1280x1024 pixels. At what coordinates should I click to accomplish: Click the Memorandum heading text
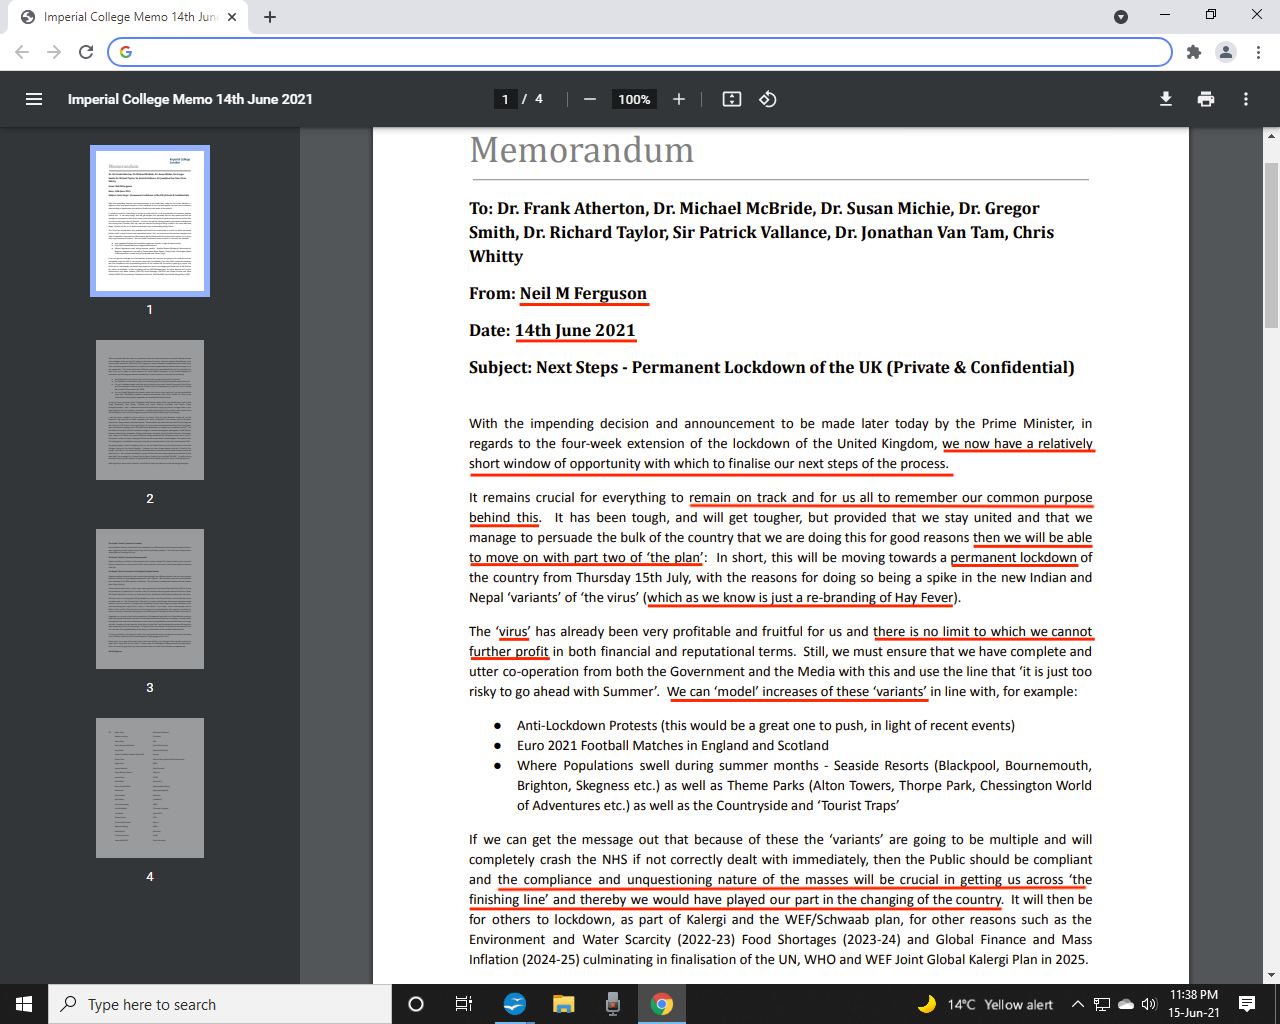pos(582,150)
